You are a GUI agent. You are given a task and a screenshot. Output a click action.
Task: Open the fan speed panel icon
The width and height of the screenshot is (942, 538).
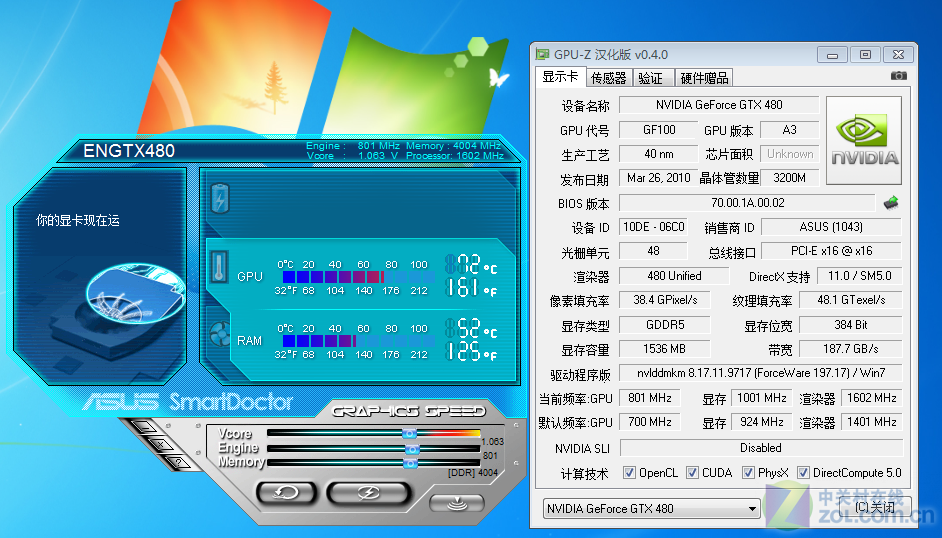[x=220, y=334]
